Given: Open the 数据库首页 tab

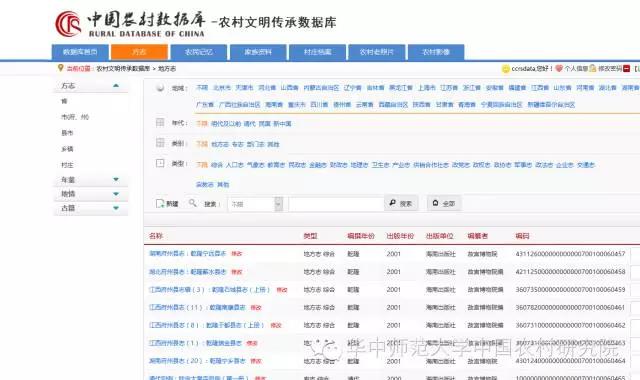Looking at the screenshot, I should (80, 52).
